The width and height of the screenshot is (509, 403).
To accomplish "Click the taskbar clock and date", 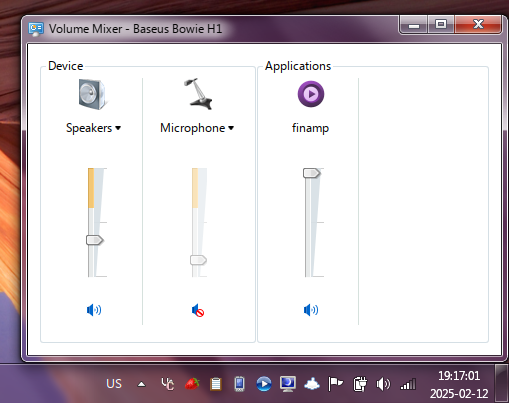I will tap(459, 385).
